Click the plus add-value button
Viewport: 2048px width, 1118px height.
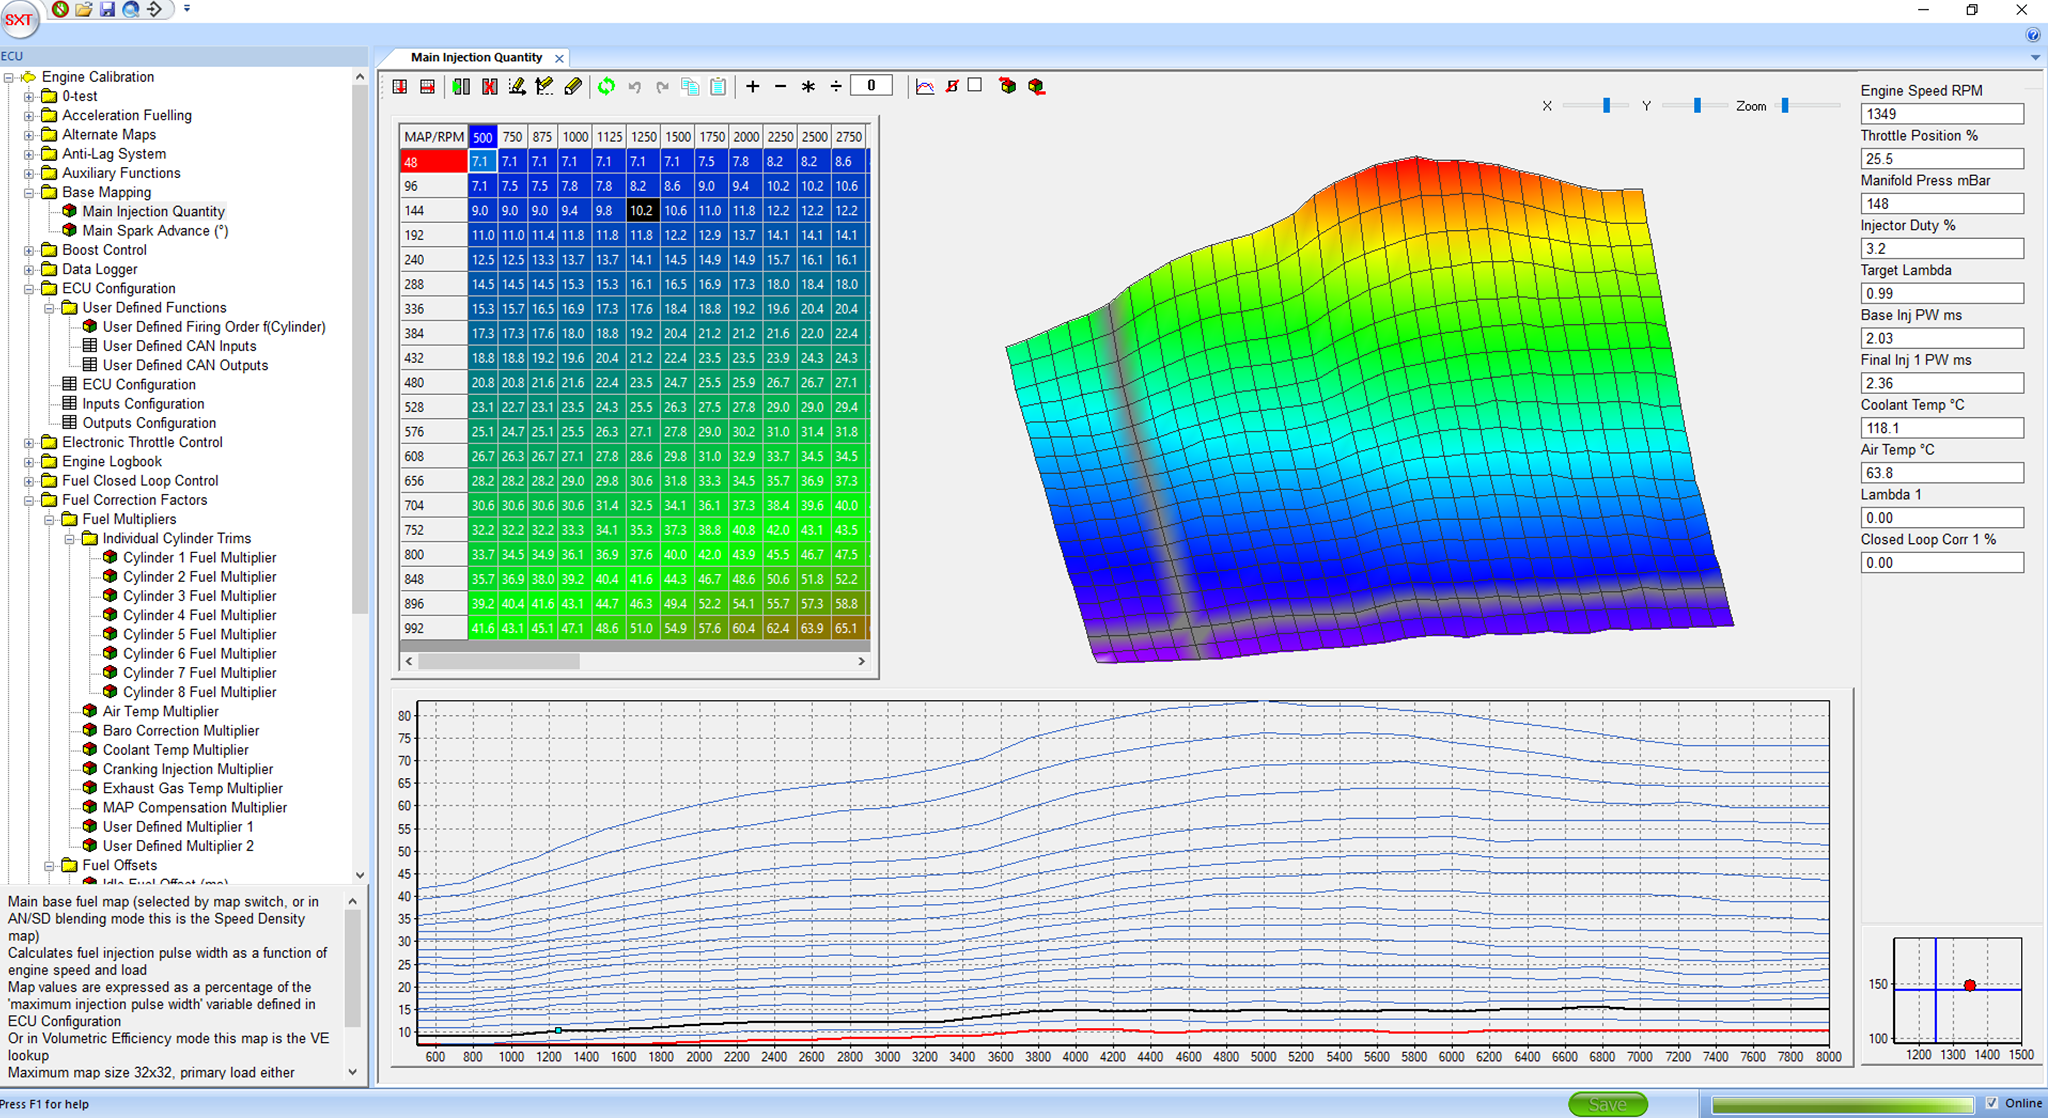coord(753,87)
